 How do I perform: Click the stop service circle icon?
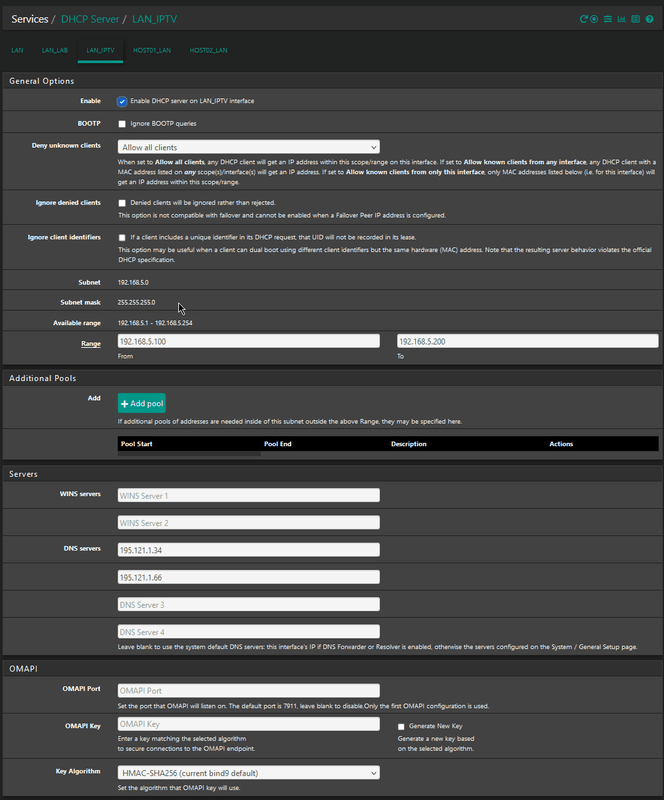pos(594,19)
